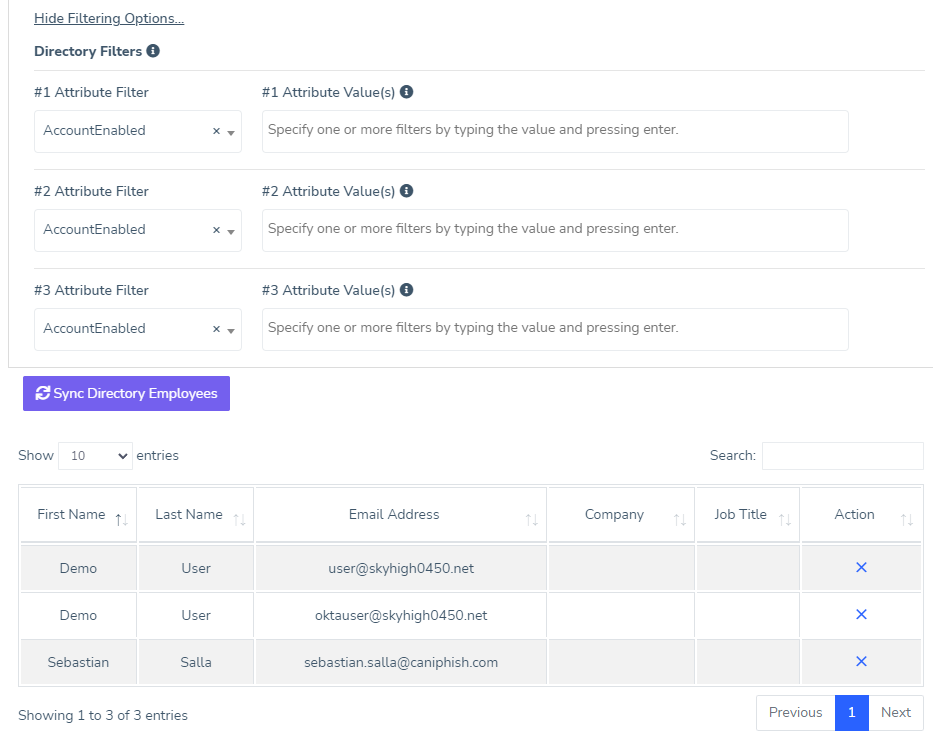Delete employee user@skyhigh0450.net with X icon
933x735 pixels.
861,568
